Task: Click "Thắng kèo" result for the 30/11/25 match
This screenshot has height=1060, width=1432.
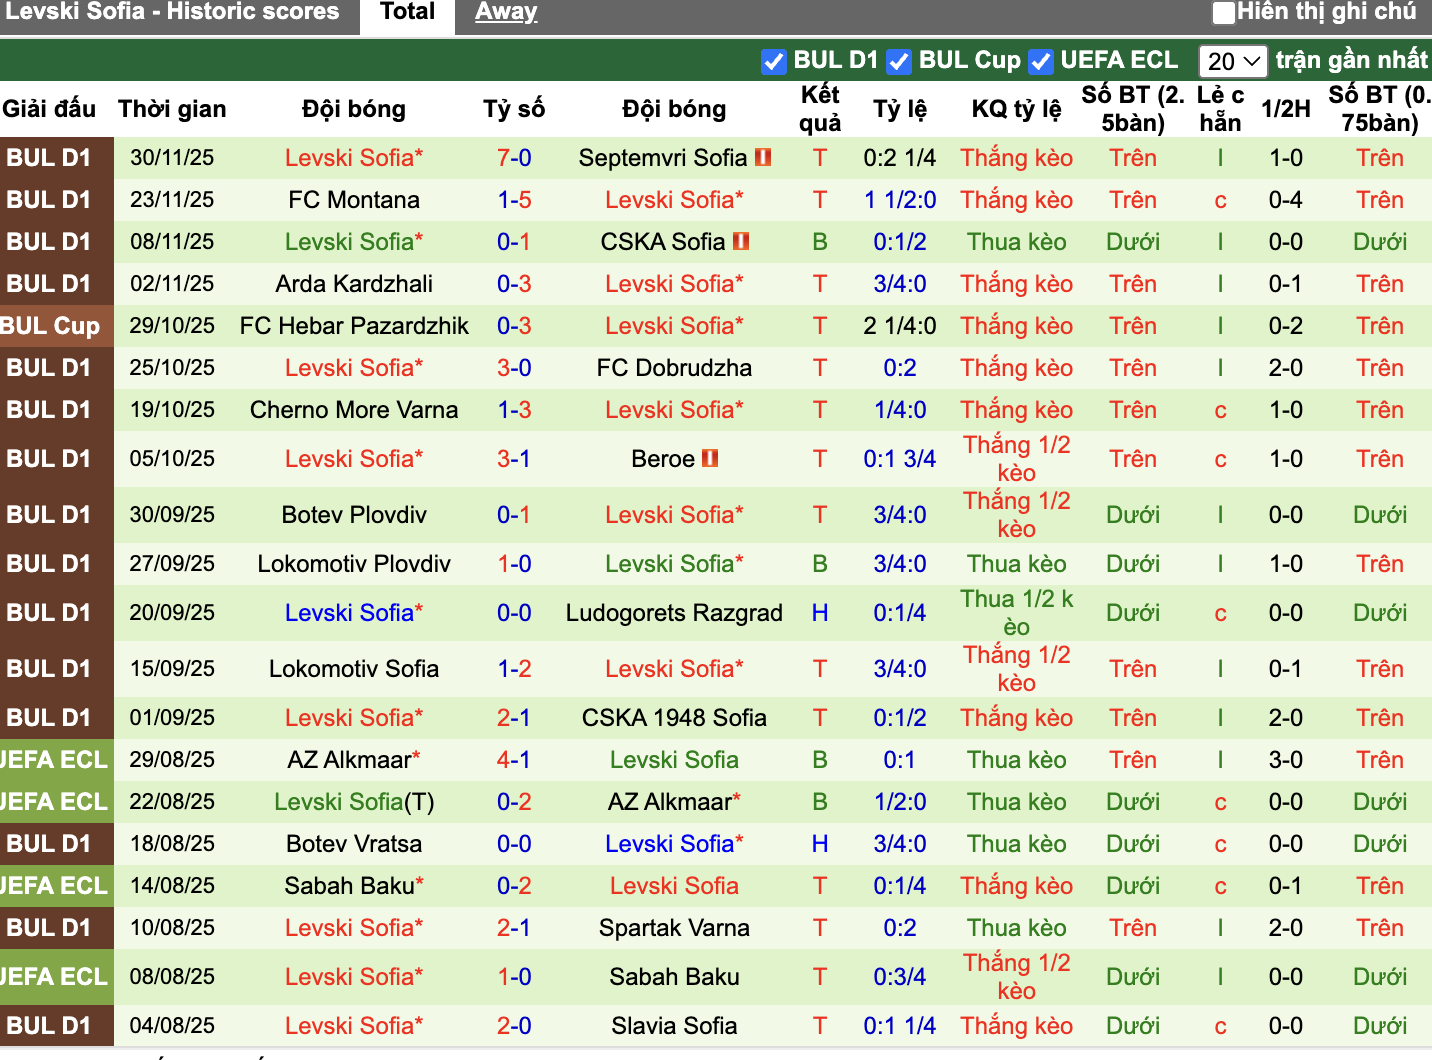Action: [1016, 157]
